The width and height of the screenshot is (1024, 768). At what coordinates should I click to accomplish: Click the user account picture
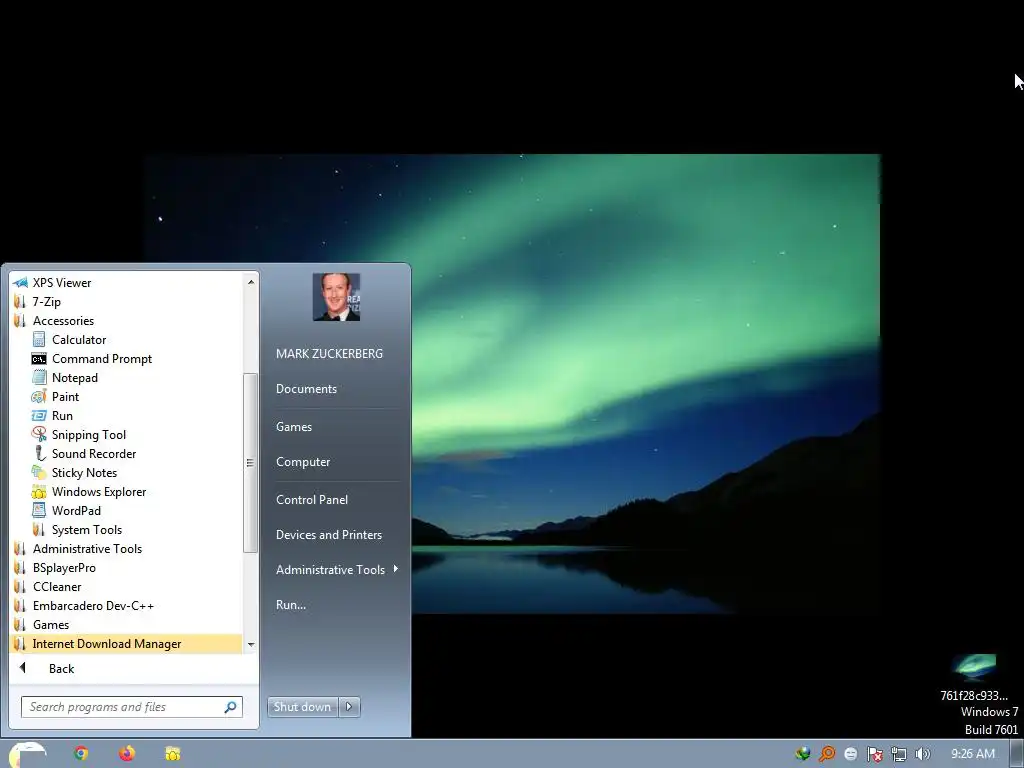pyautogui.click(x=336, y=297)
